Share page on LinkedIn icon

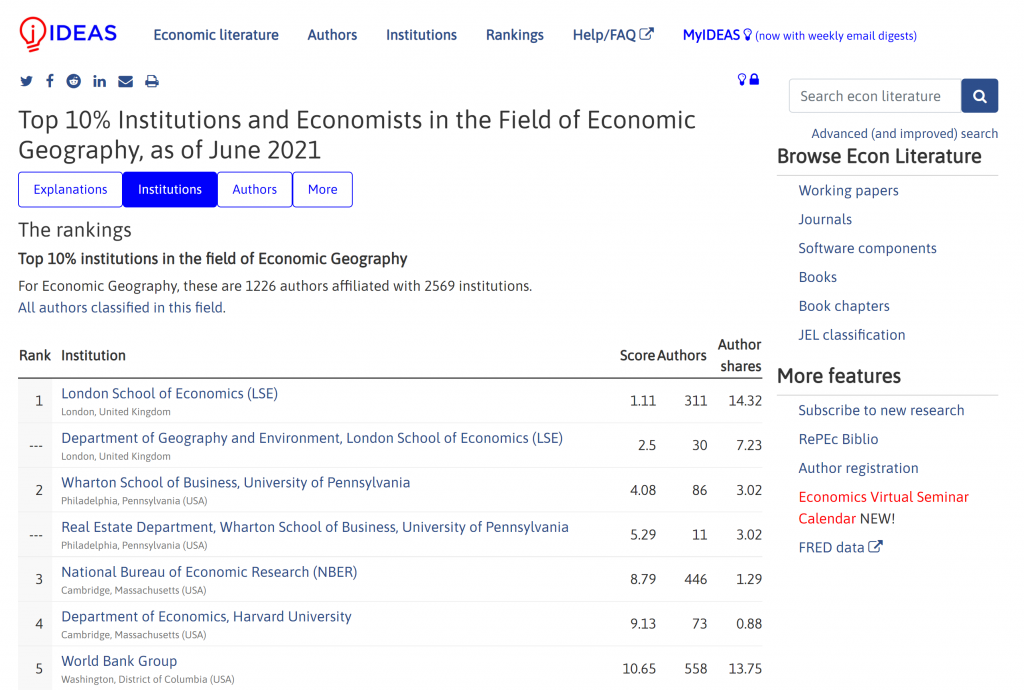tap(99, 81)
